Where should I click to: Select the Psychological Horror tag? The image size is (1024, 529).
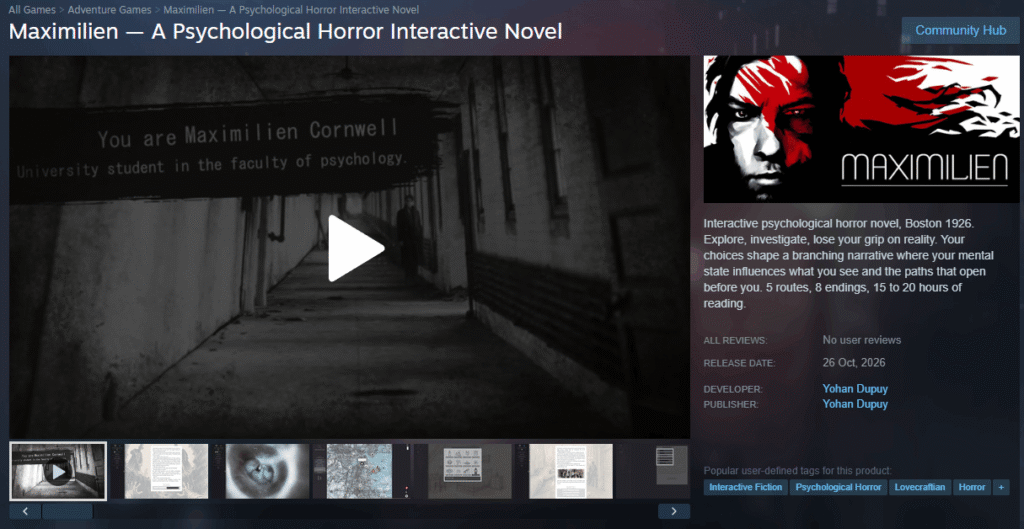click(839, 487)
